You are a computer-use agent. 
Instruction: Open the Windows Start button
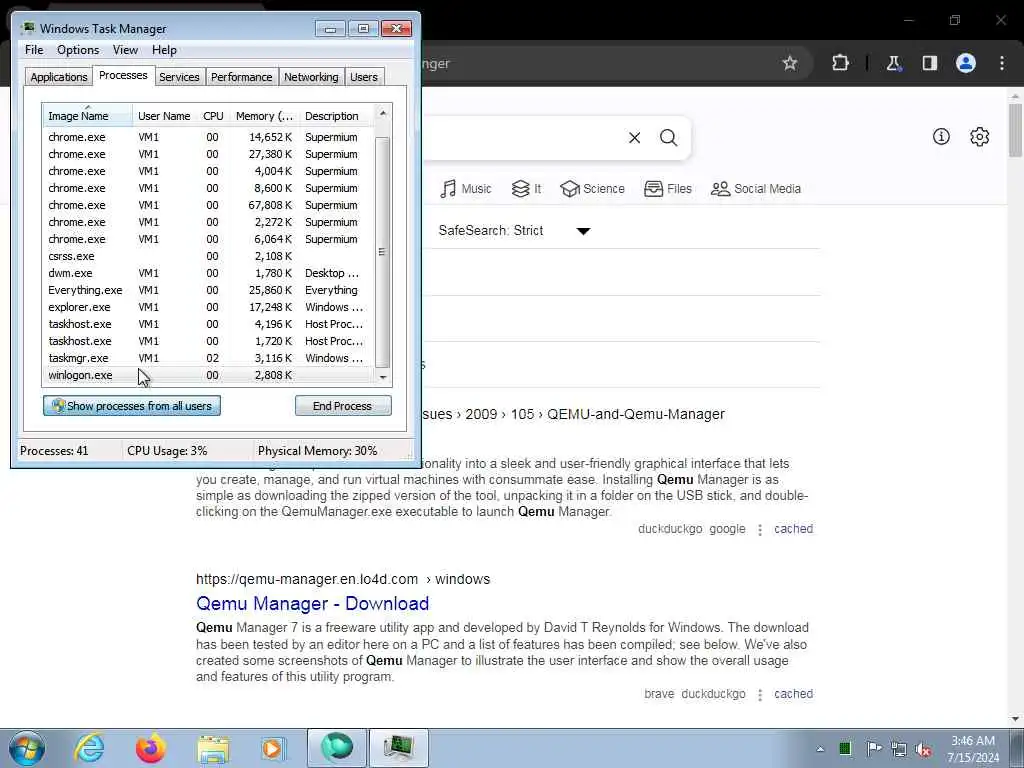click(27, 748)
